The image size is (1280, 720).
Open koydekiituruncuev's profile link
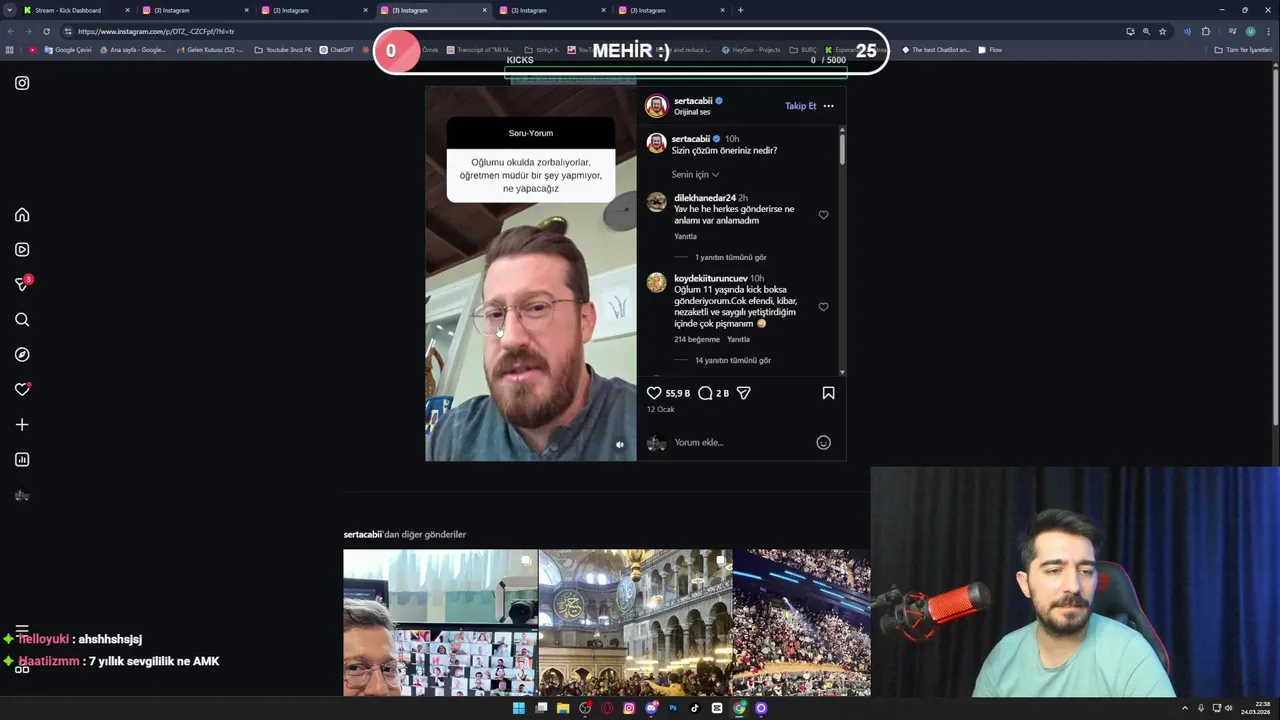tap(711, 278)
